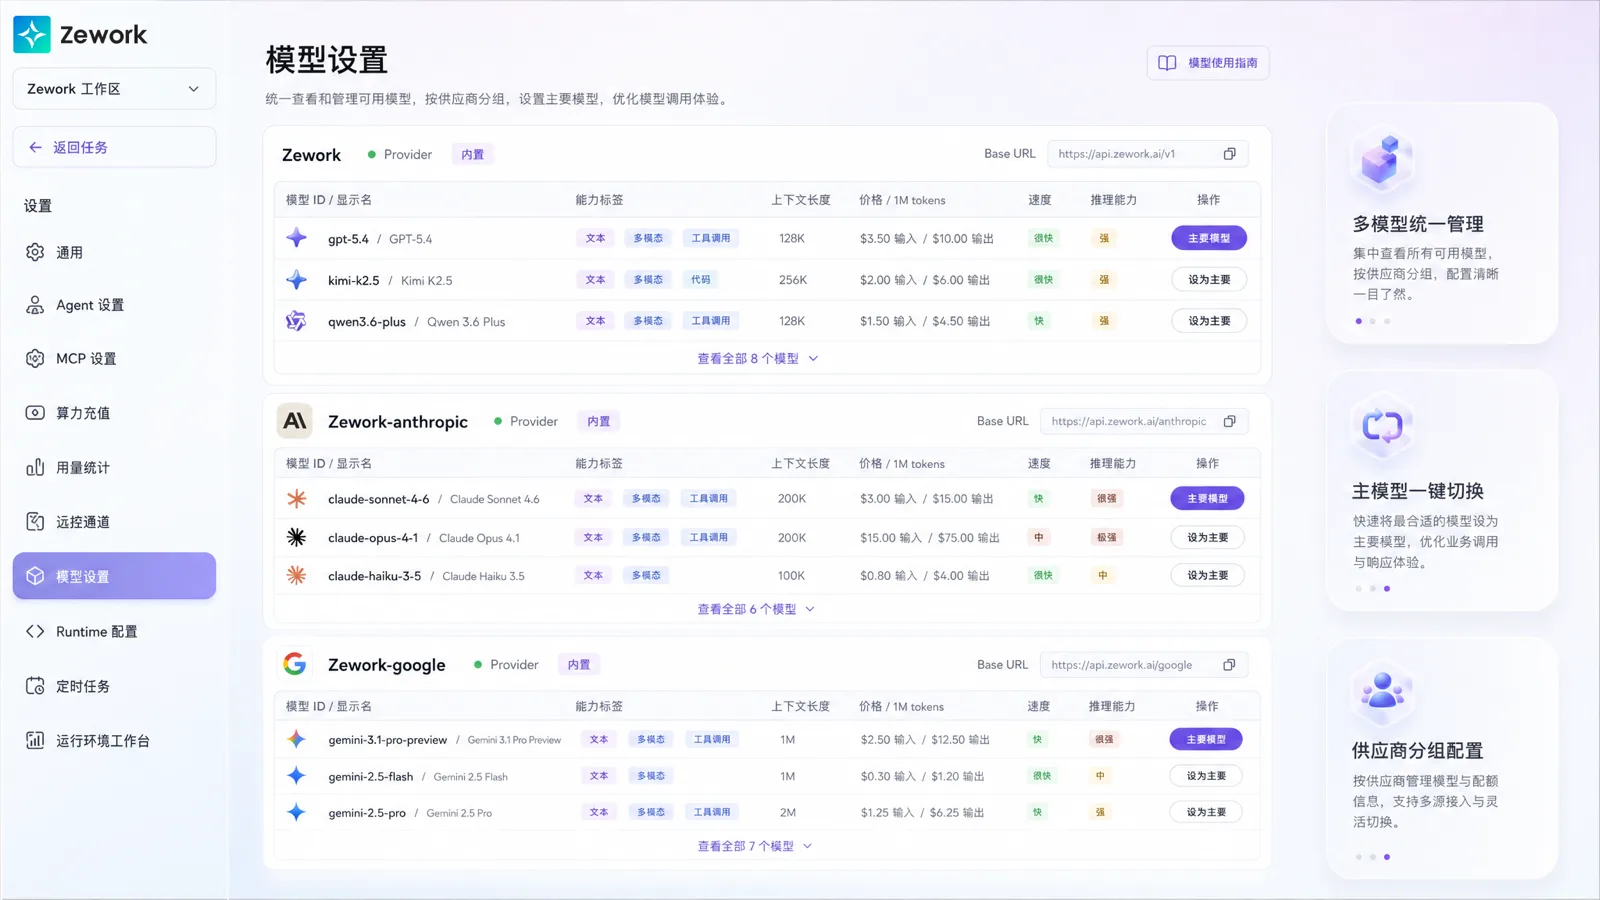Click the Zework logo icon
This screenshot has width=1600, height=900.
[x=32, y=34]
